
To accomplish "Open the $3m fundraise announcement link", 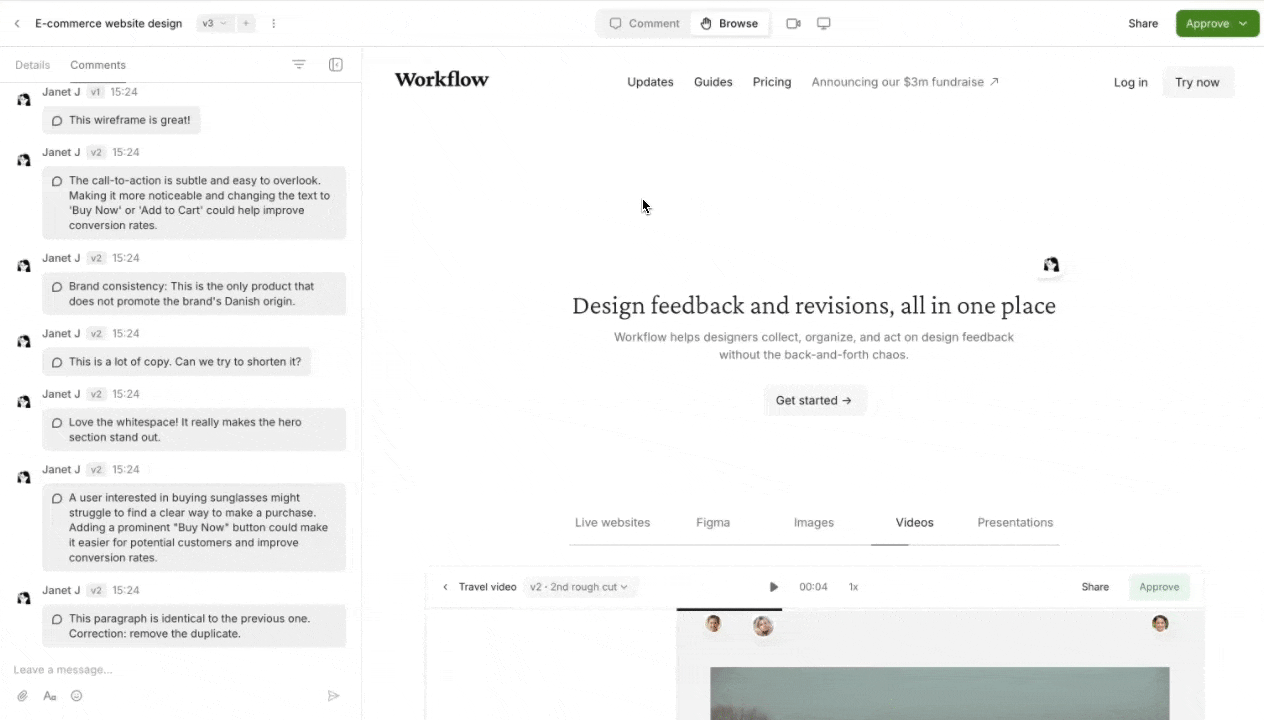I will pyautogui.click(x=905, y=82).
